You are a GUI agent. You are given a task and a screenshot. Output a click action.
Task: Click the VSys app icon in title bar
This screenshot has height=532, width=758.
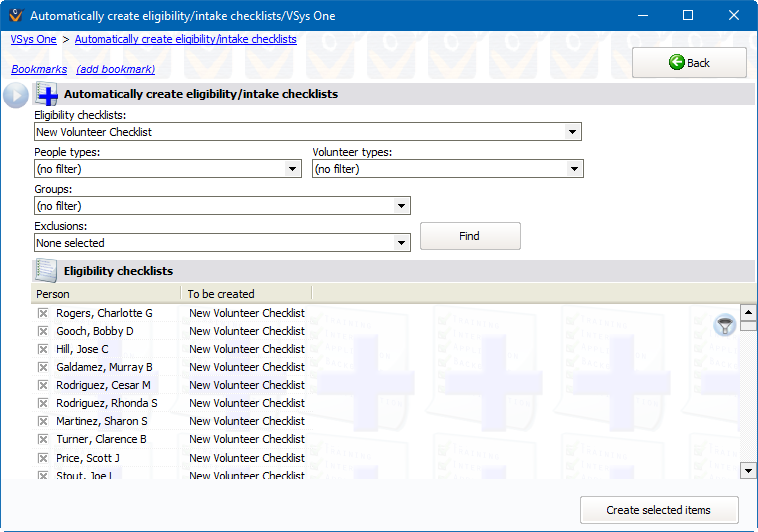[x=14, y=16]
